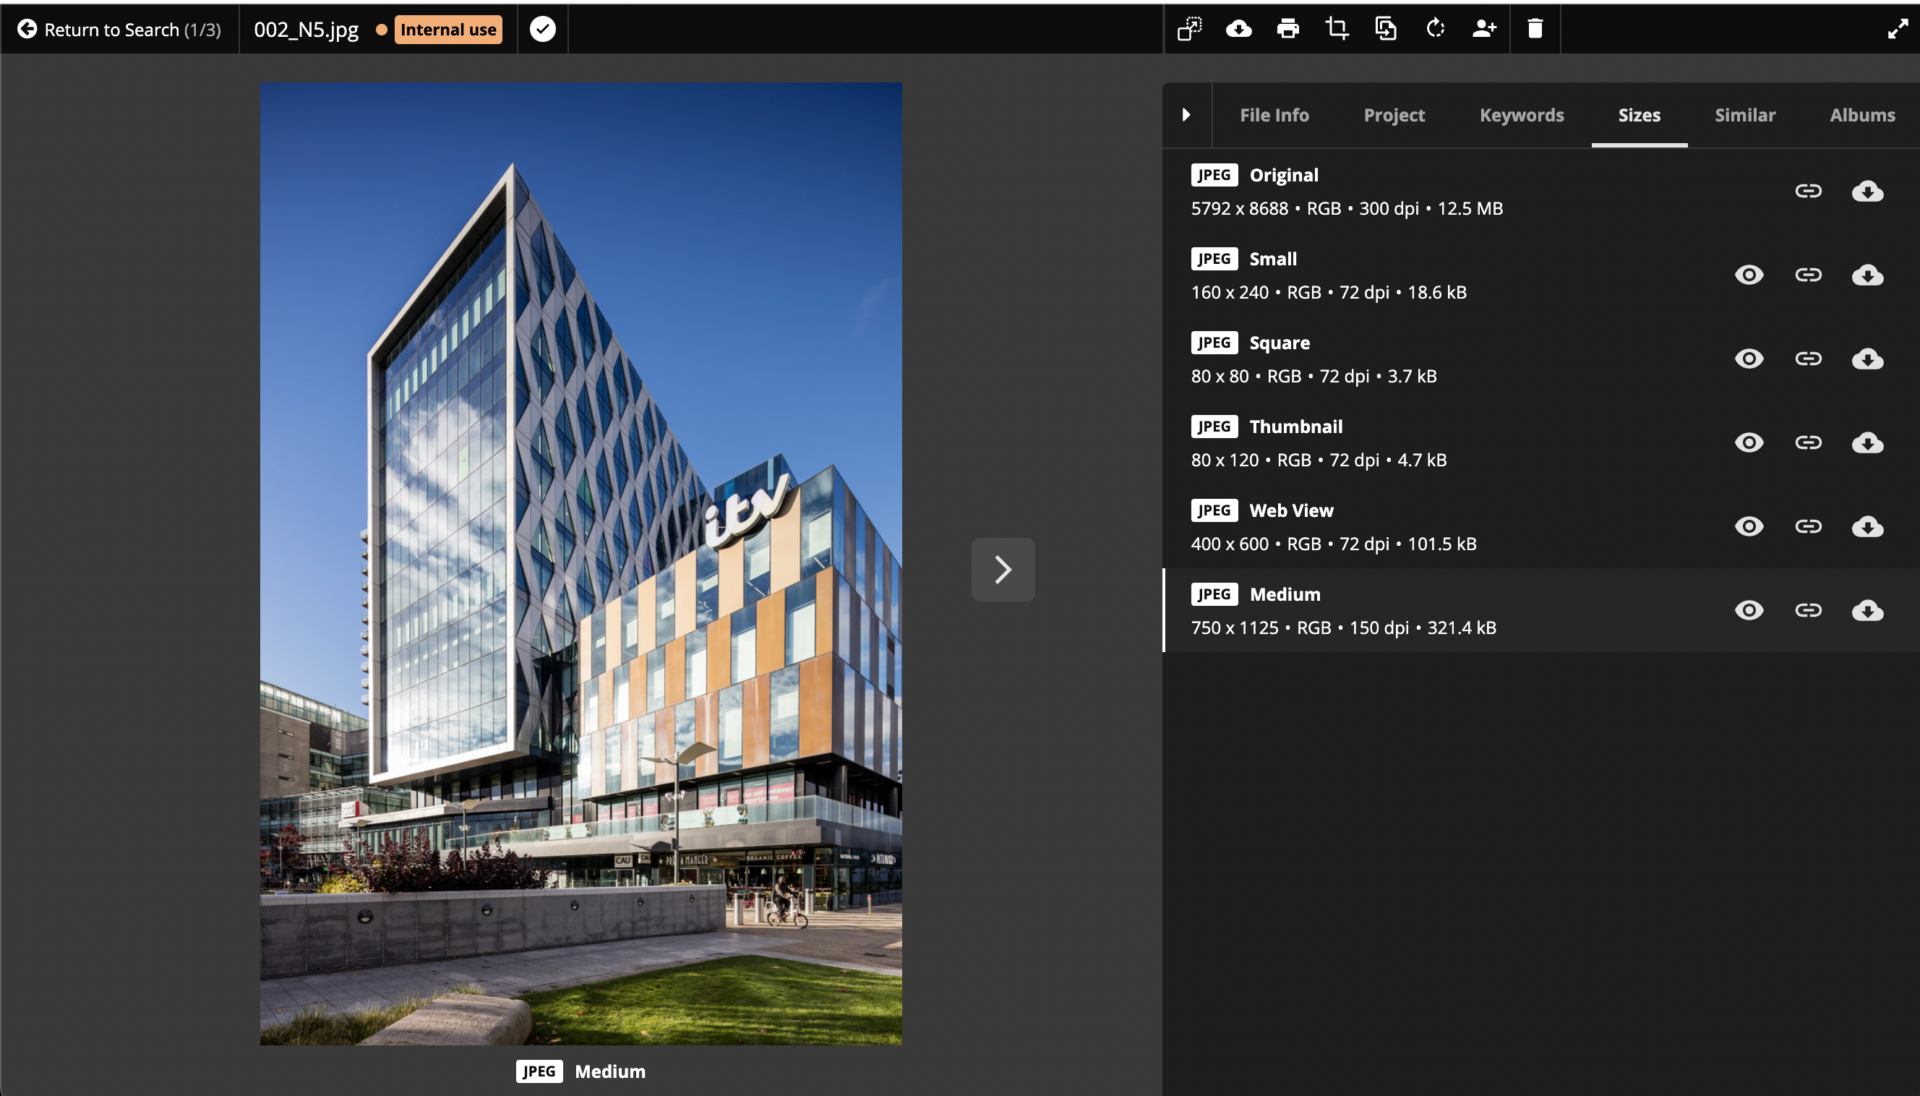Screen dimensions: 1920x1096
Task: Download the Web View size file
Action: click(1867, 527)
